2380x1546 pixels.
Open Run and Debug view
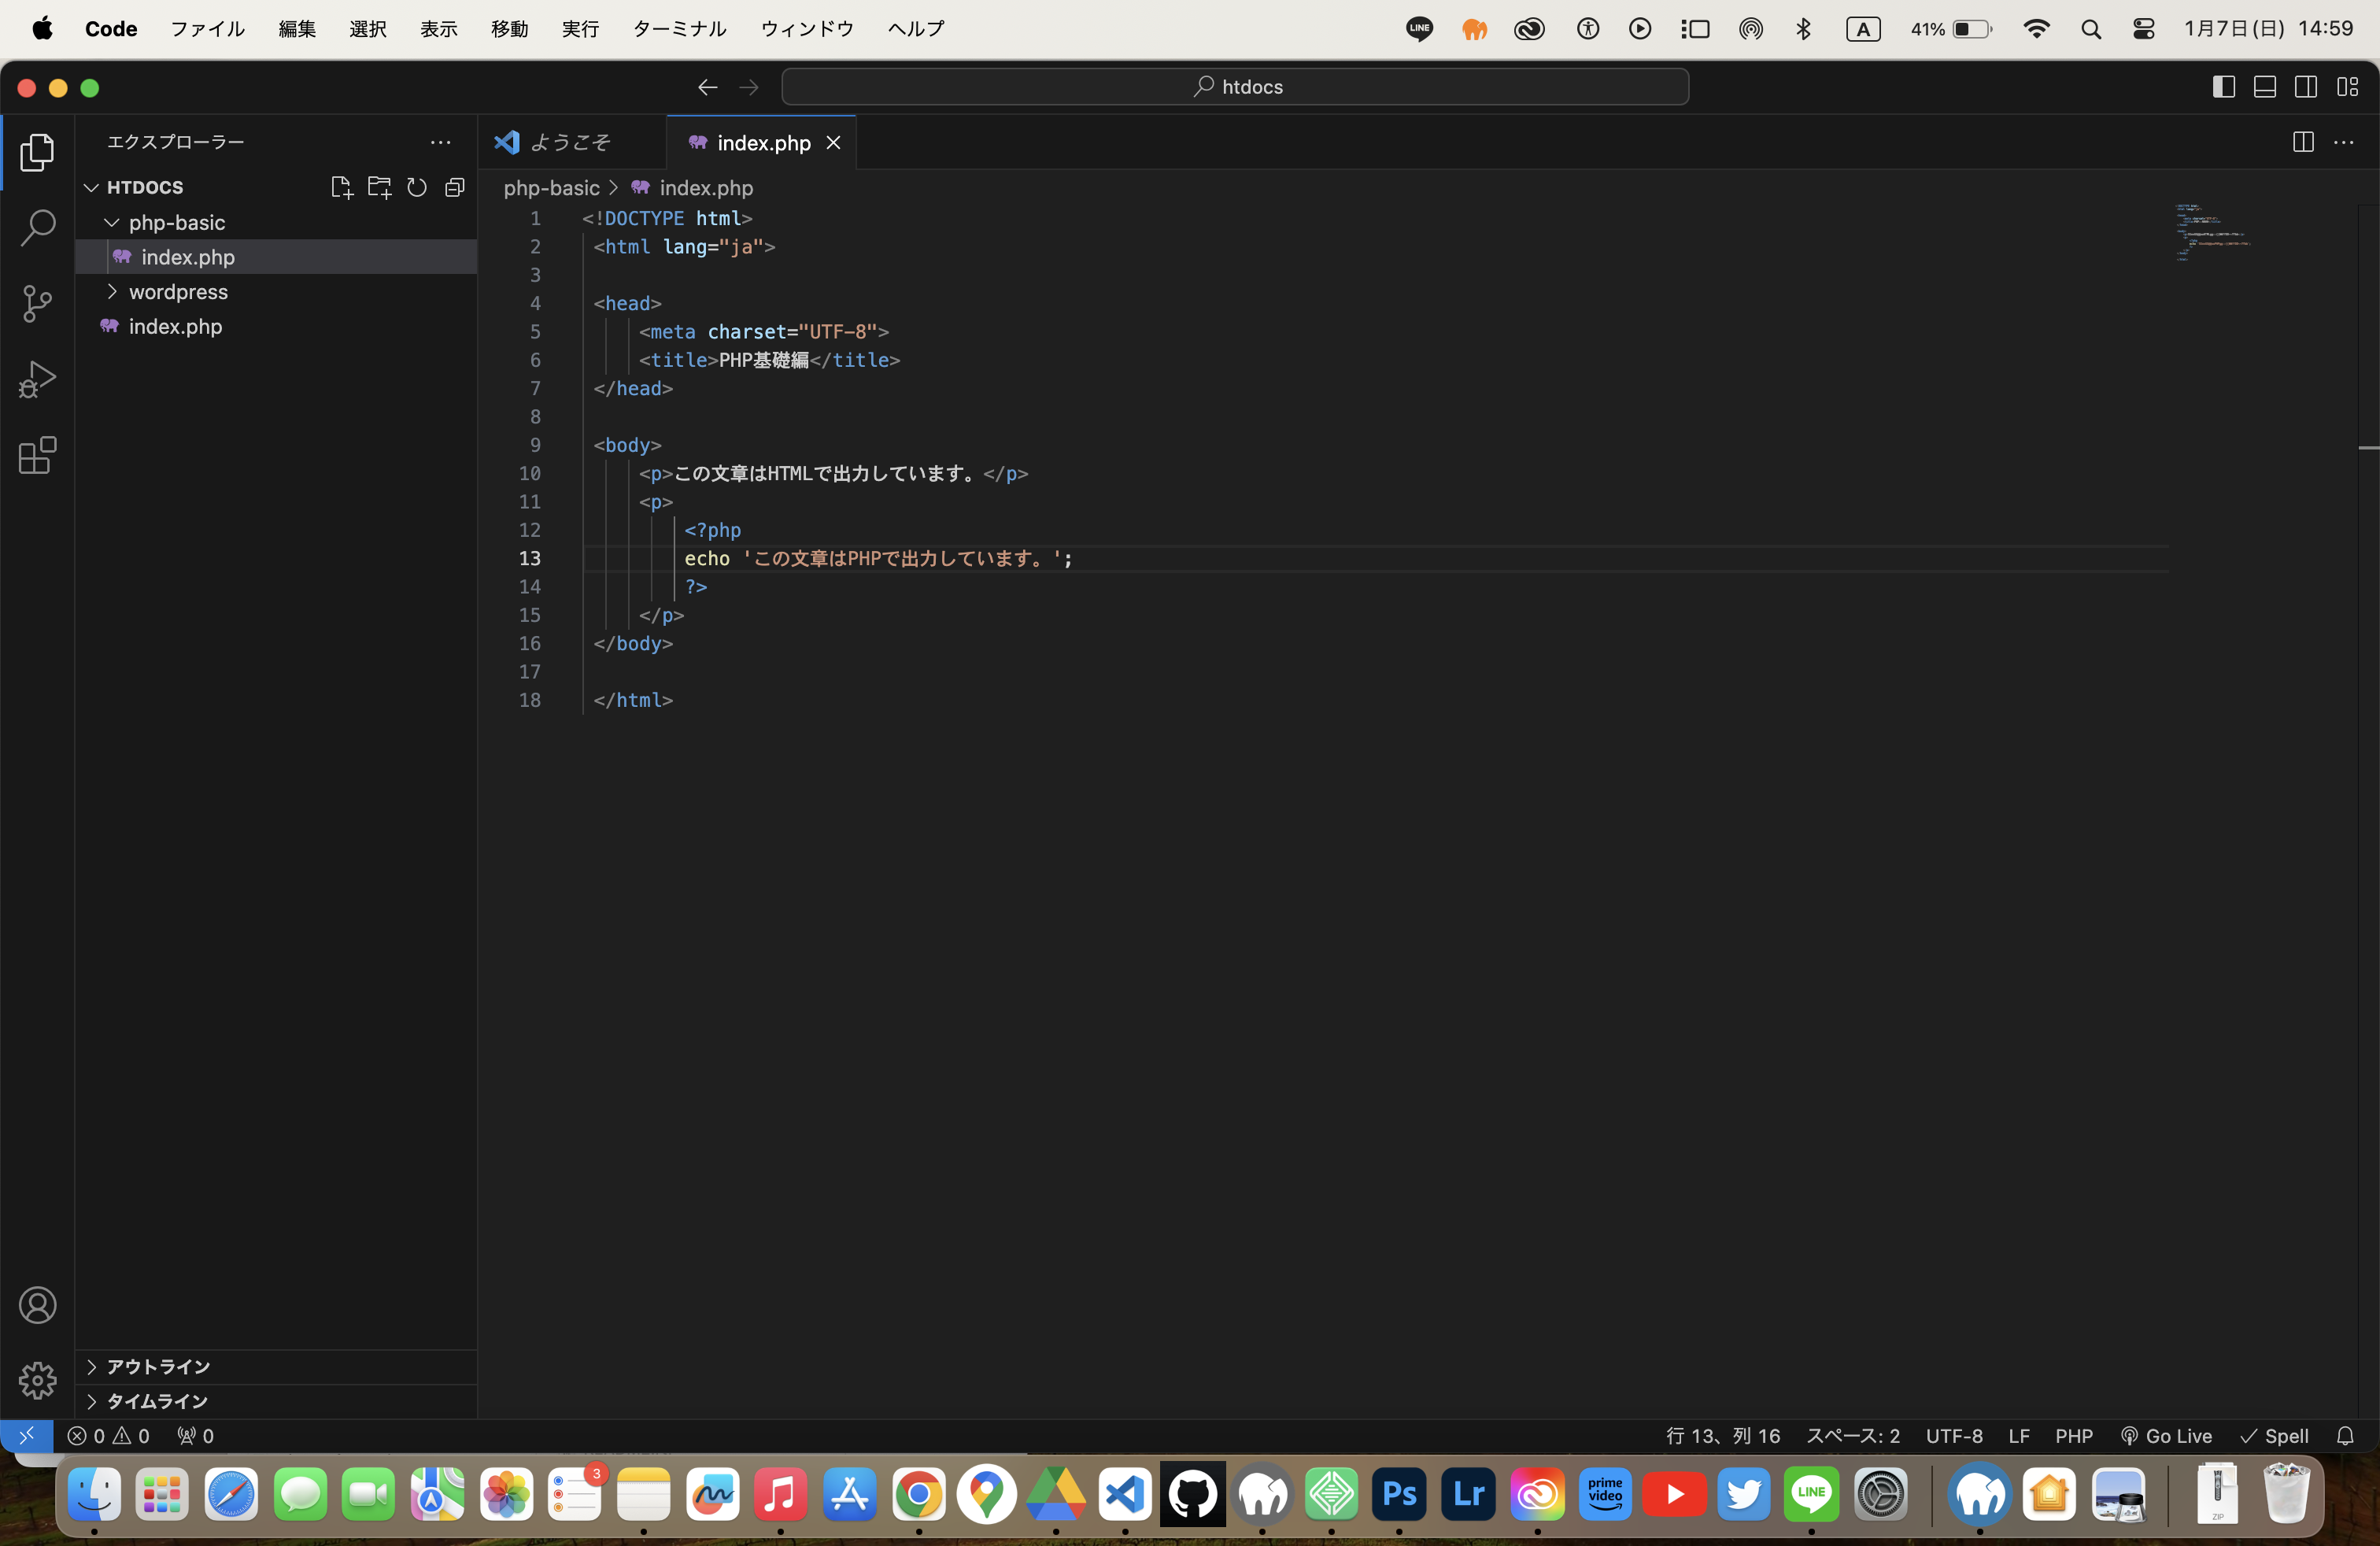(37, 380)
